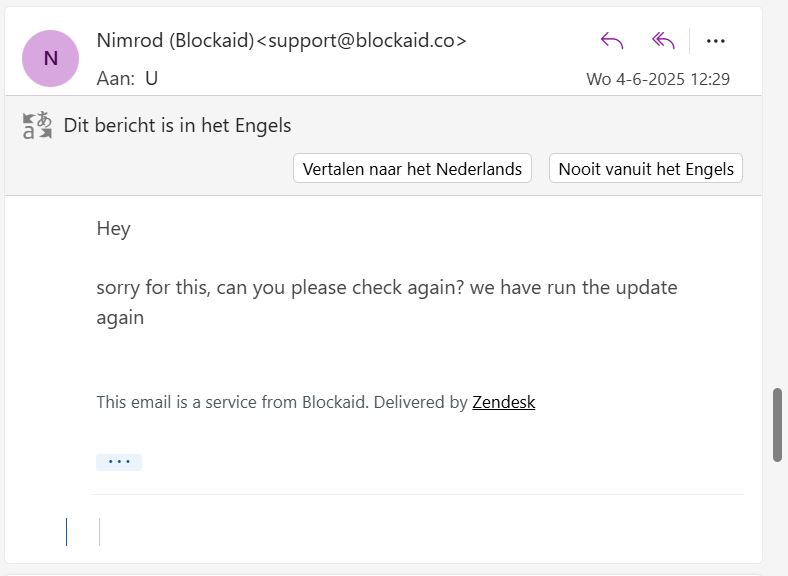Open the more actions ellipsis menu
This screenshot has height=576, width=788.
pyautogui.click(x=715, y=41)
